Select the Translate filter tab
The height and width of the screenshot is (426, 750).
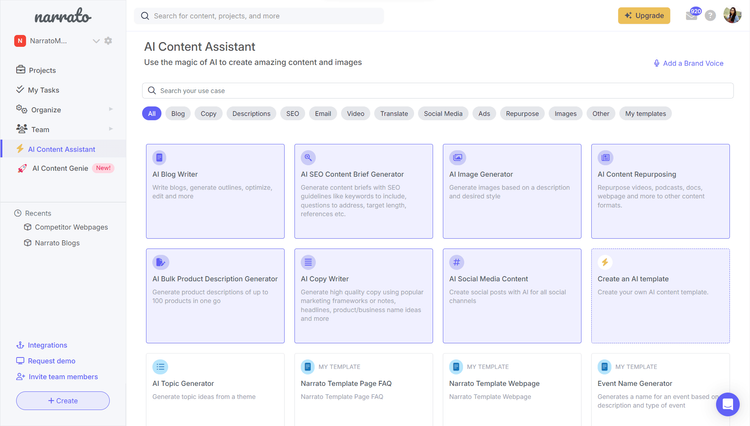(x=394, y=113)
